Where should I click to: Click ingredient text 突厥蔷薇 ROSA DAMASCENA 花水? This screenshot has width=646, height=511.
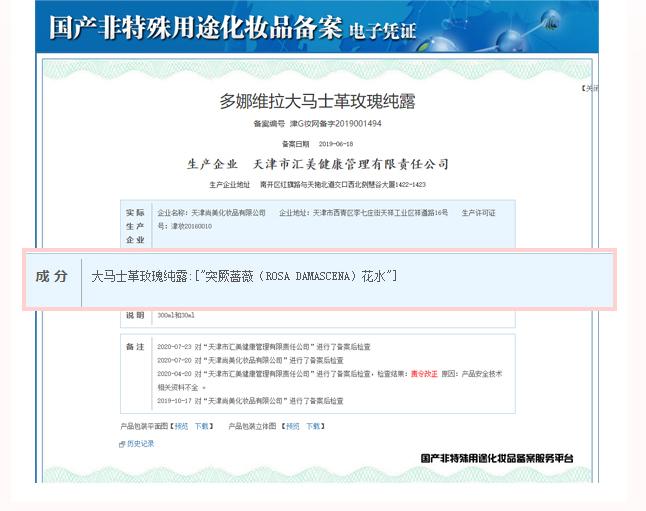point(295,276)
